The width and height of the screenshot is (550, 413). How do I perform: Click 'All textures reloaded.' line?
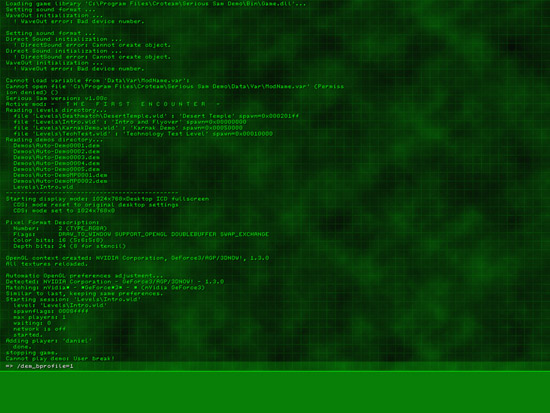[47, 264]
